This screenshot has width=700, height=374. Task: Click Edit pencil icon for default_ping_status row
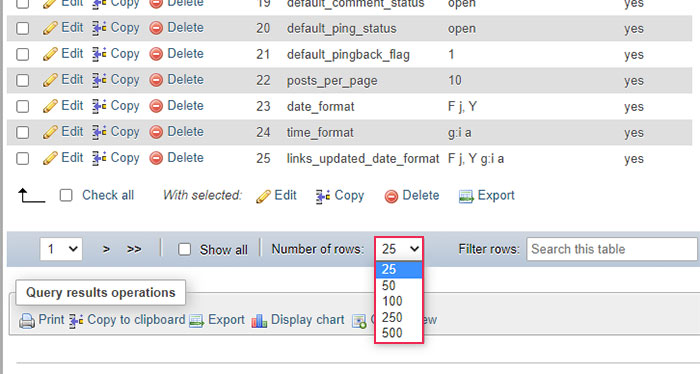tap(50, 28)
